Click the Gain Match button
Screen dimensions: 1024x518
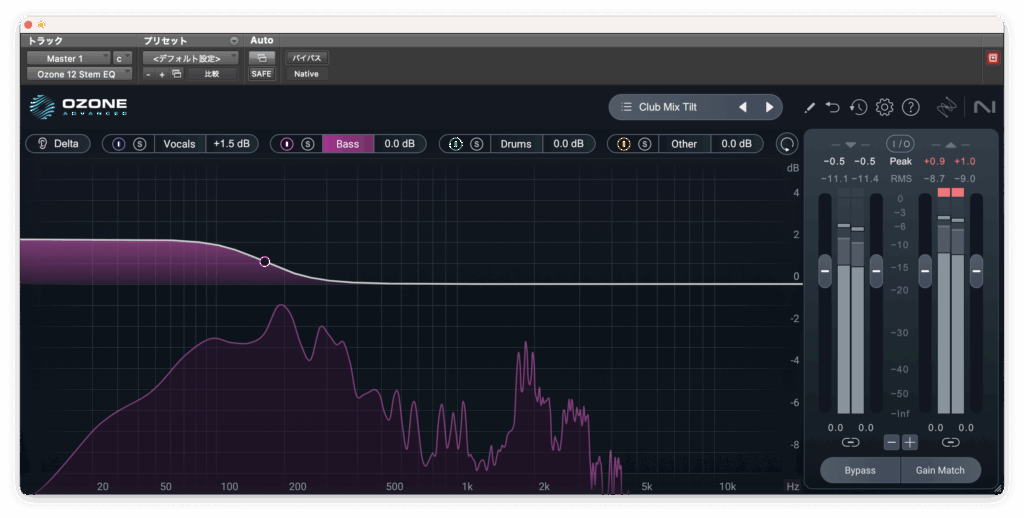940,470
